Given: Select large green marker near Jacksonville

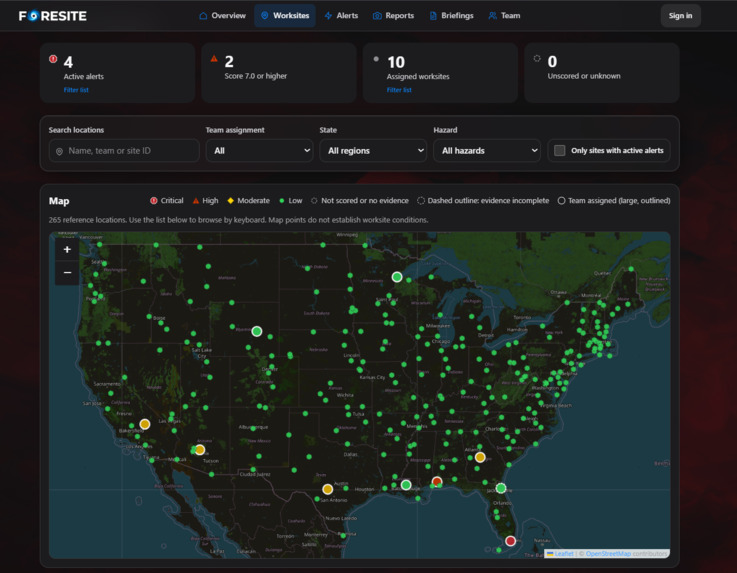Looking at the screenshot, I should point(501,488).
